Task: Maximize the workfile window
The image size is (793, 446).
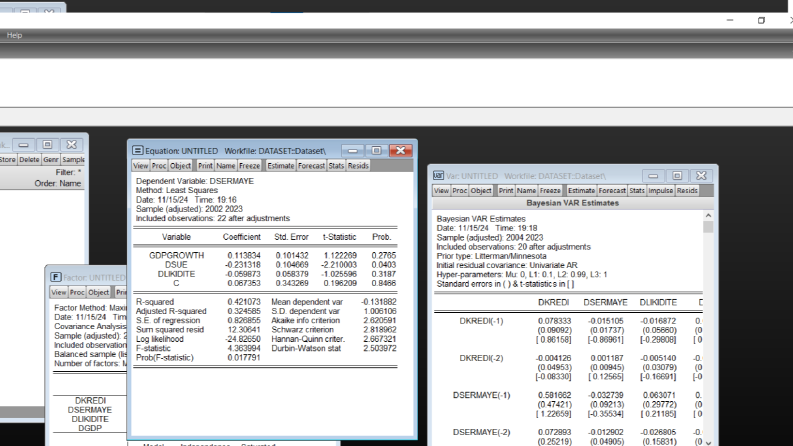Action: (47, 145)
